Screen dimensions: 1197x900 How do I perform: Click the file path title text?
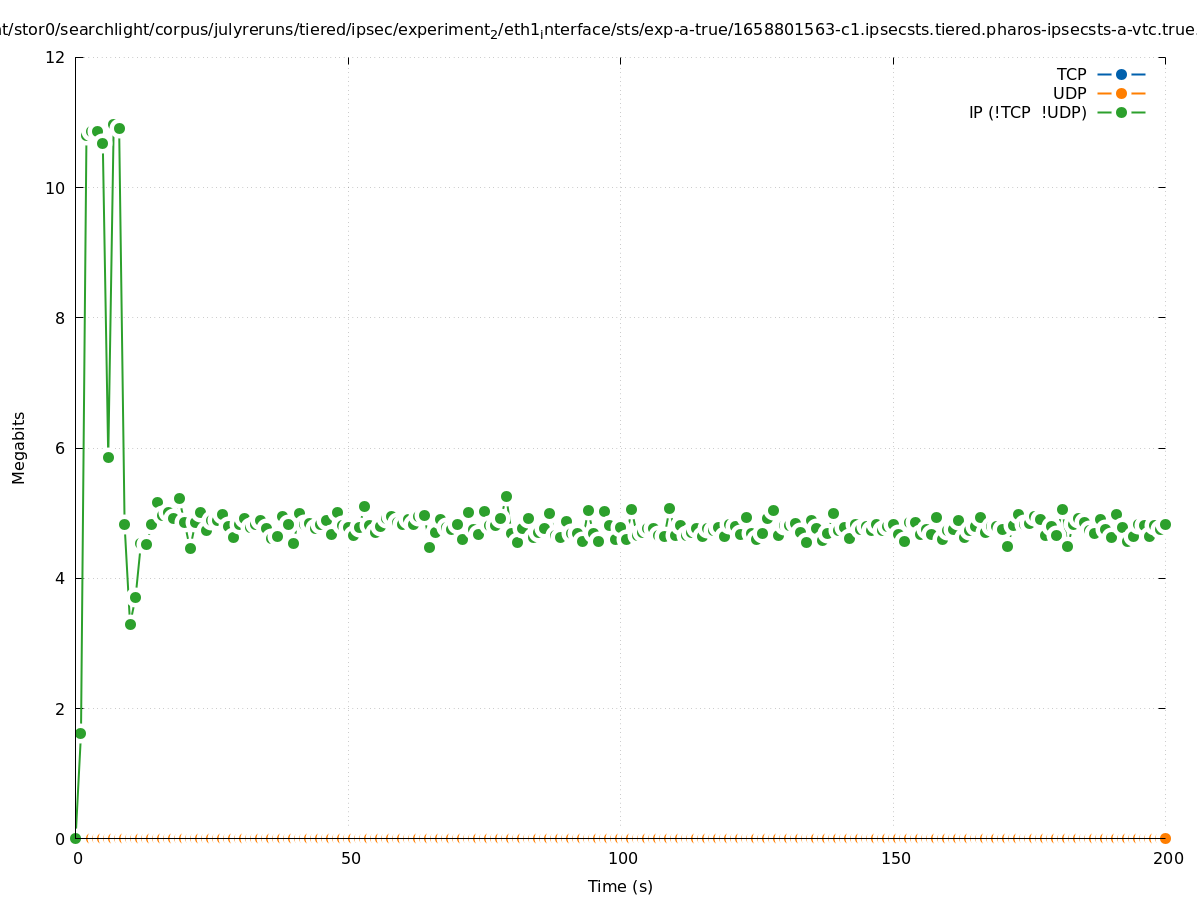(598, 30)
